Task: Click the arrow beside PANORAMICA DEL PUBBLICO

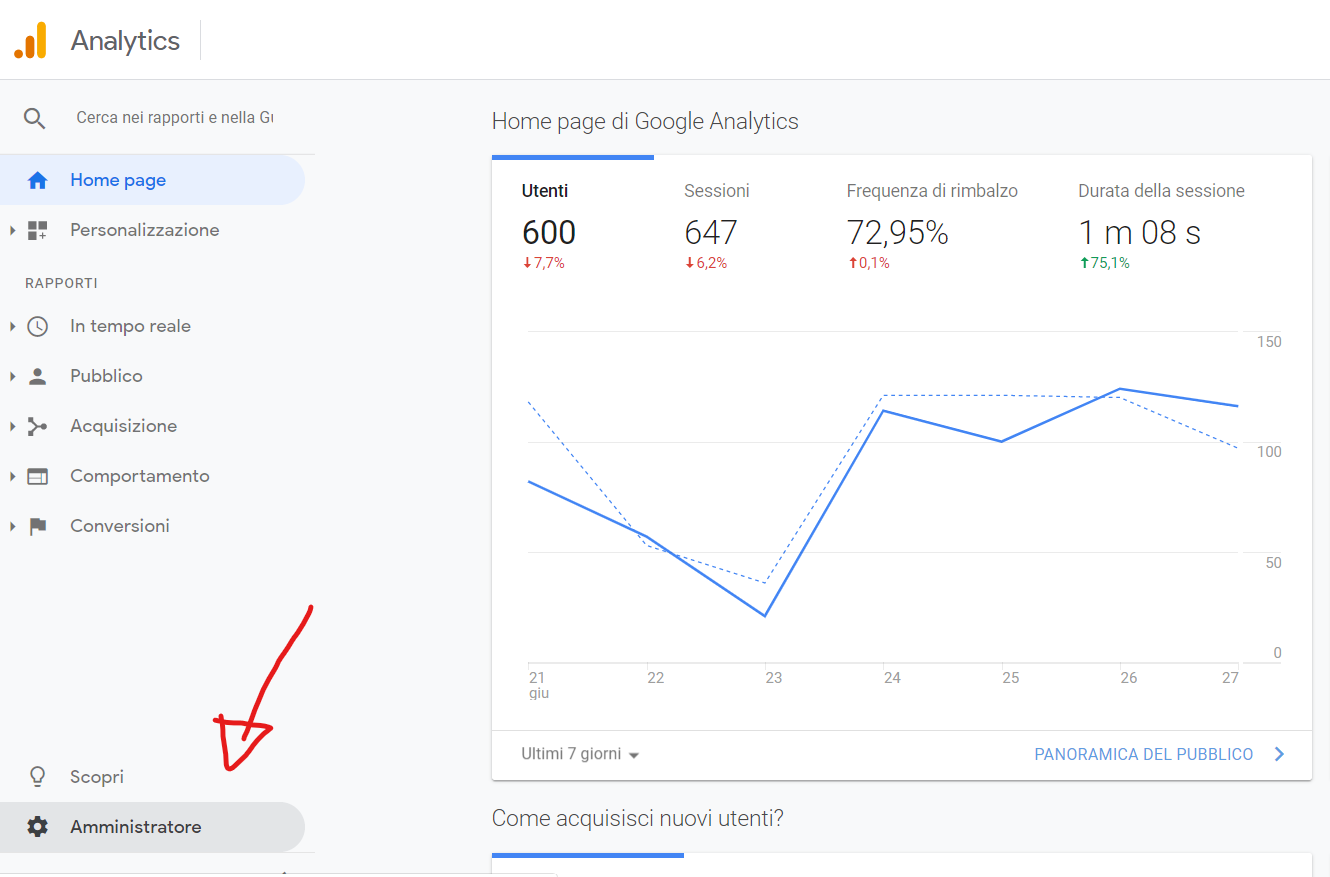Action: (1278, 753)
